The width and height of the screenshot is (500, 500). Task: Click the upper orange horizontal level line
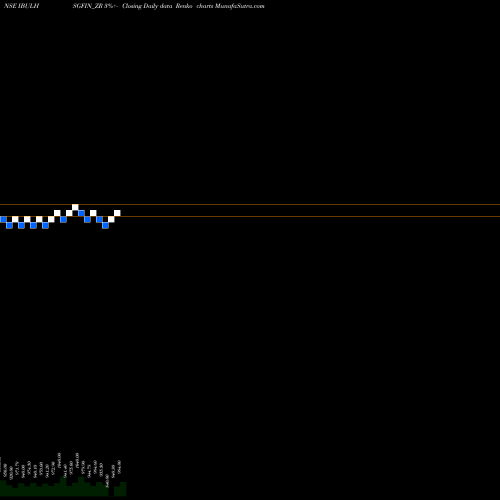250,204
